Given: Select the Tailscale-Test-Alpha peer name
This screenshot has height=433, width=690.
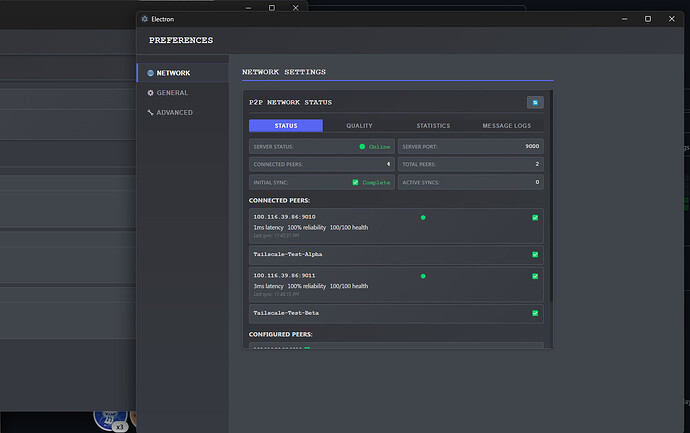Looking at the screenshot, I should point(288,254).
